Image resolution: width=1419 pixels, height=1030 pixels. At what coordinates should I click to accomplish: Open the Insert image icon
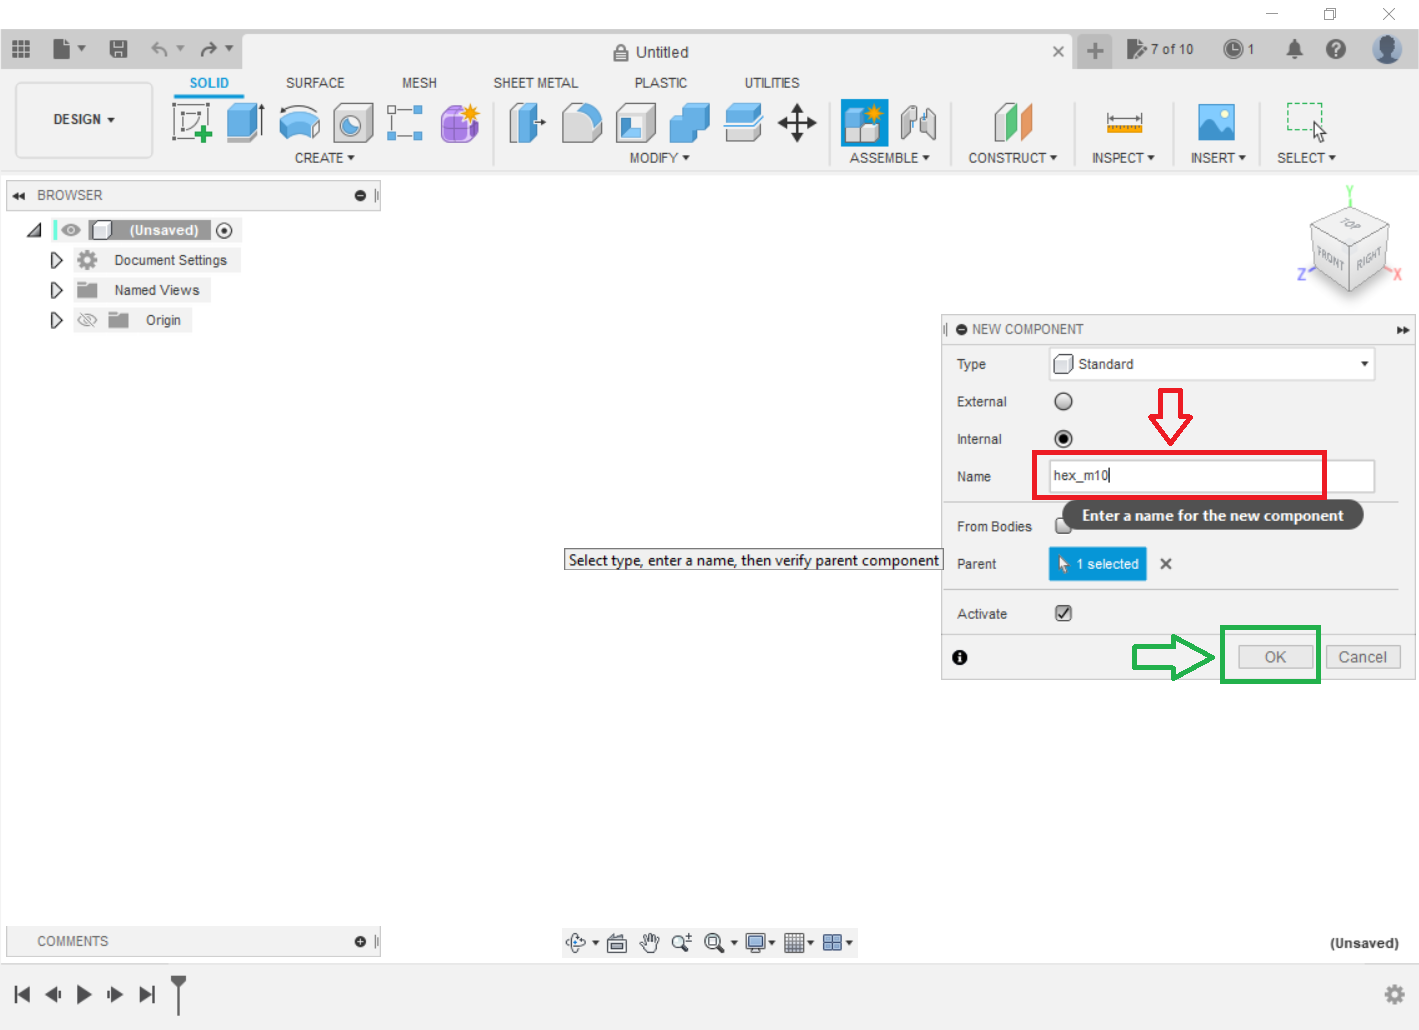1216,123
